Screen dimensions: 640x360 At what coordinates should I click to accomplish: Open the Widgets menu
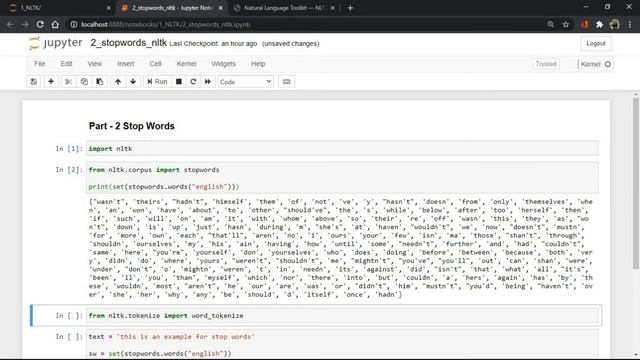pos(223,64)
